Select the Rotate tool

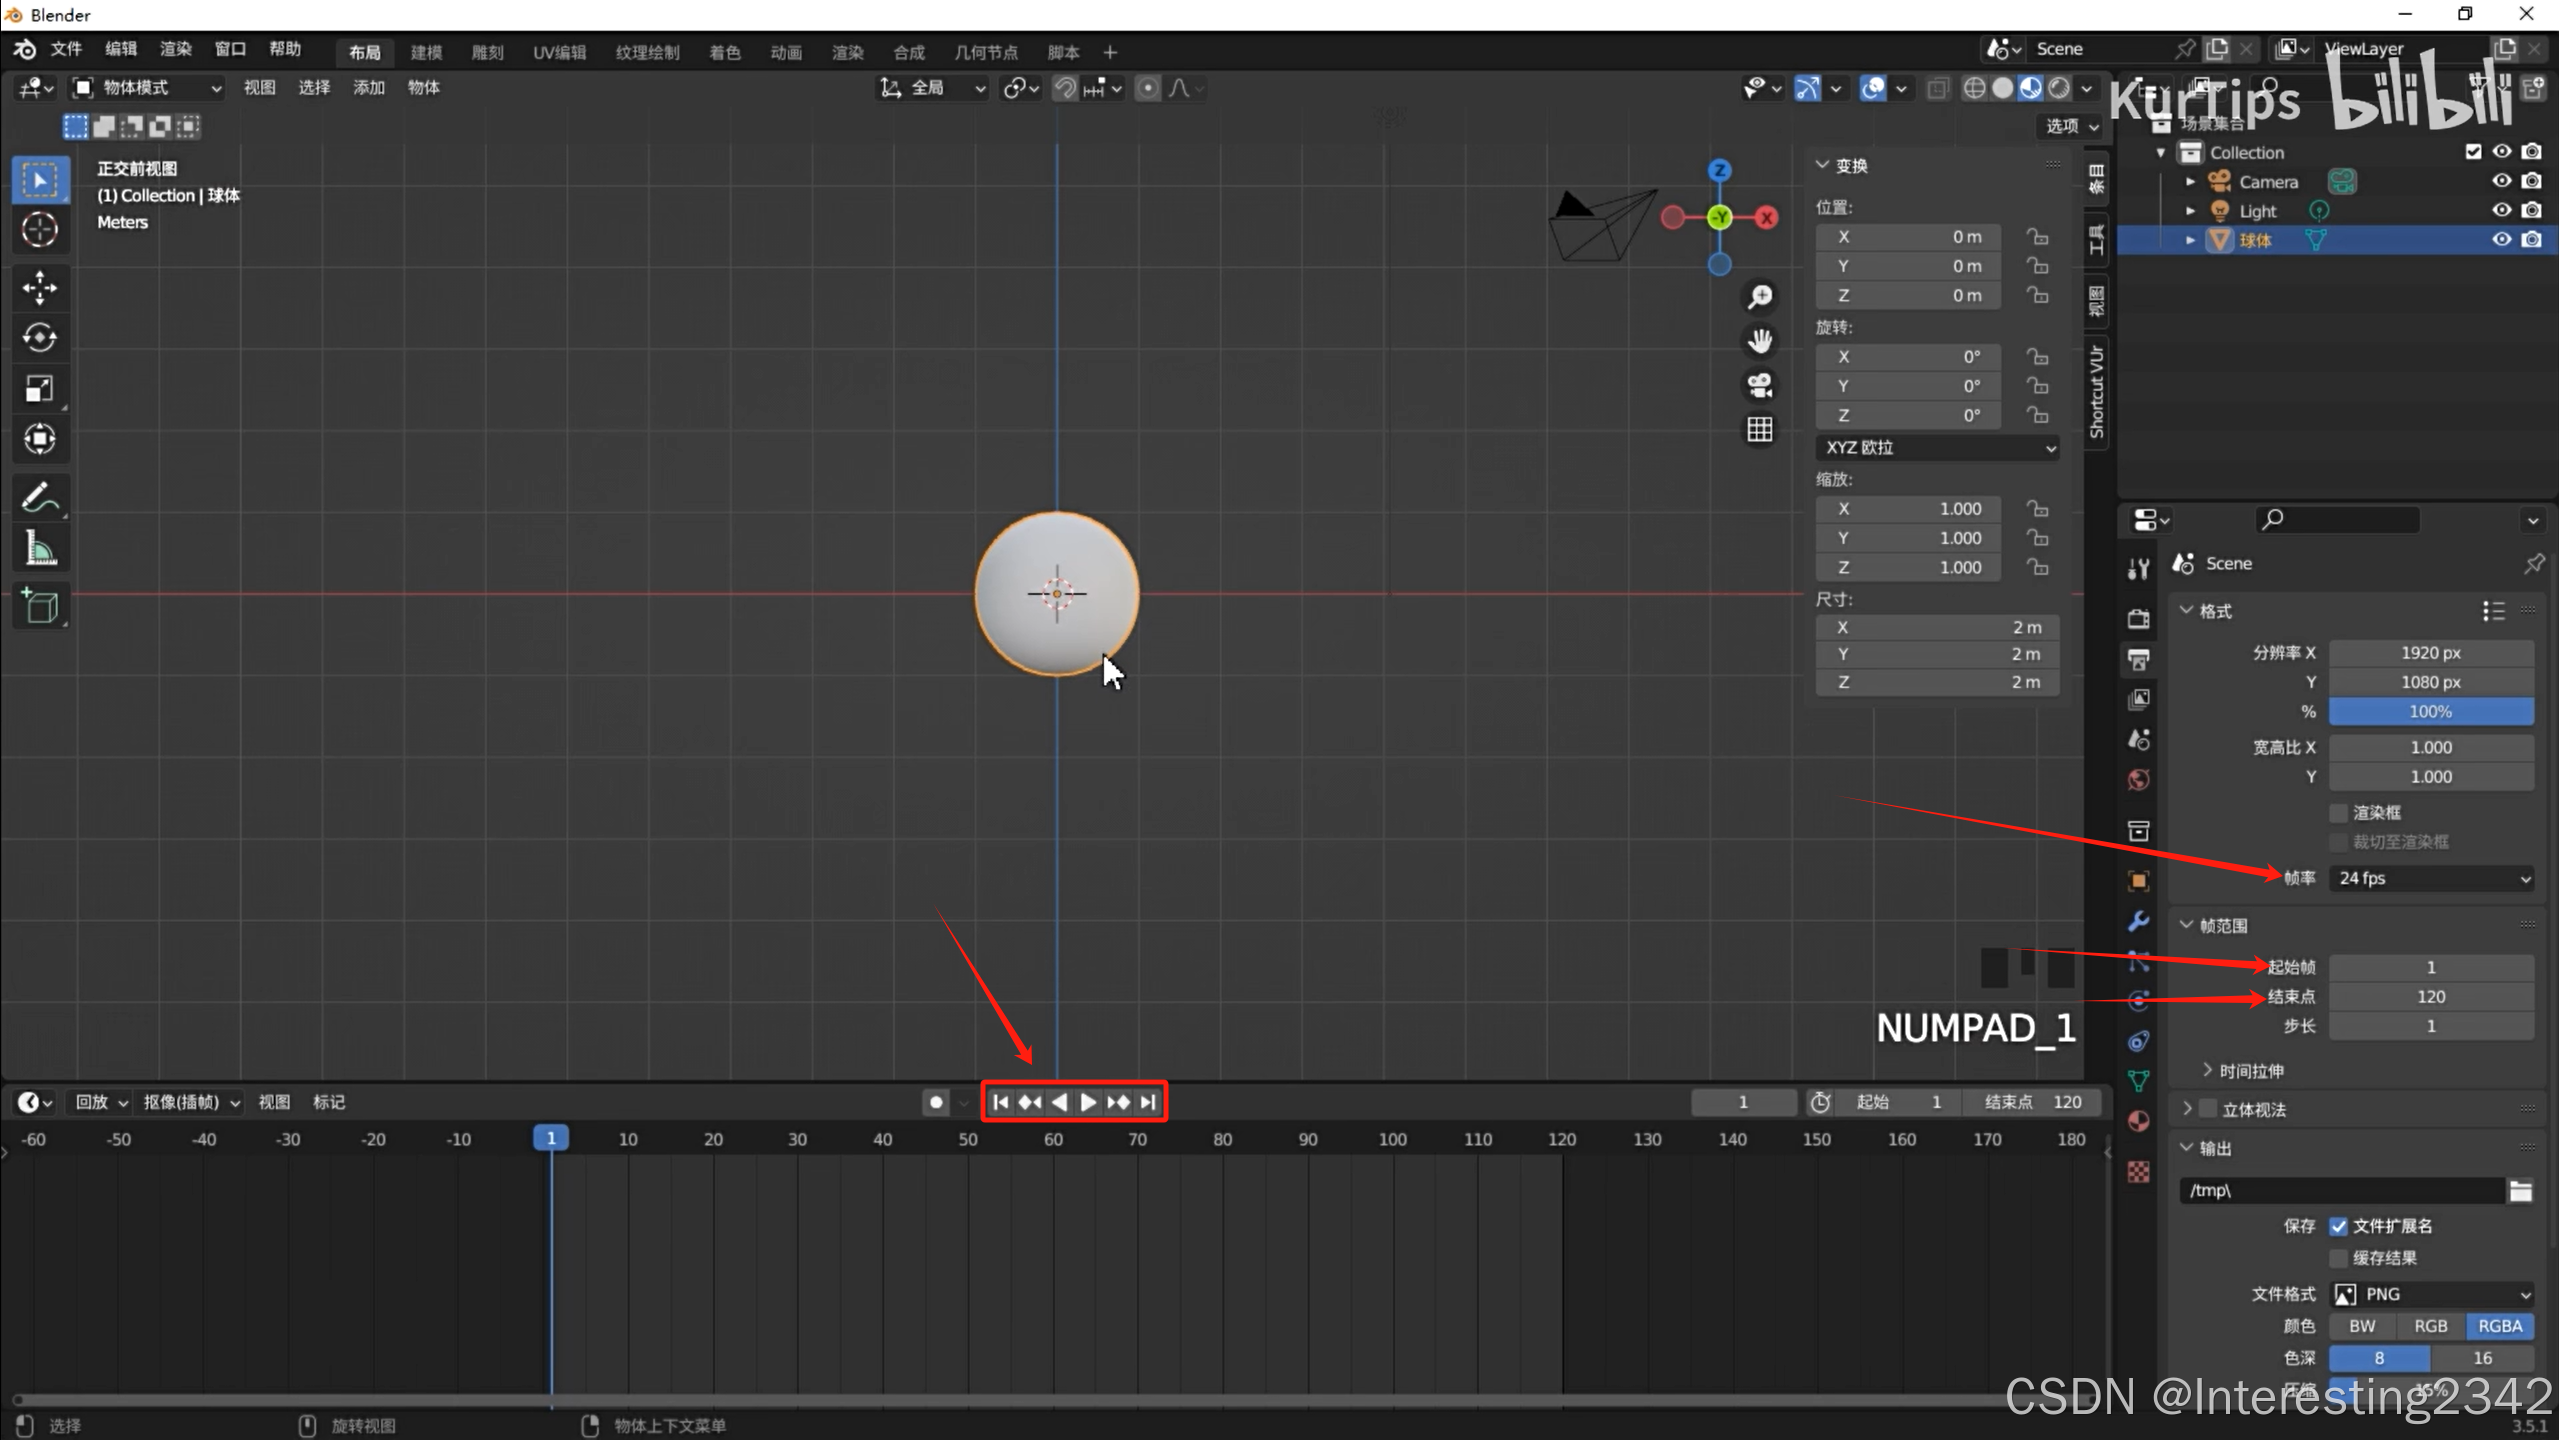40,338
